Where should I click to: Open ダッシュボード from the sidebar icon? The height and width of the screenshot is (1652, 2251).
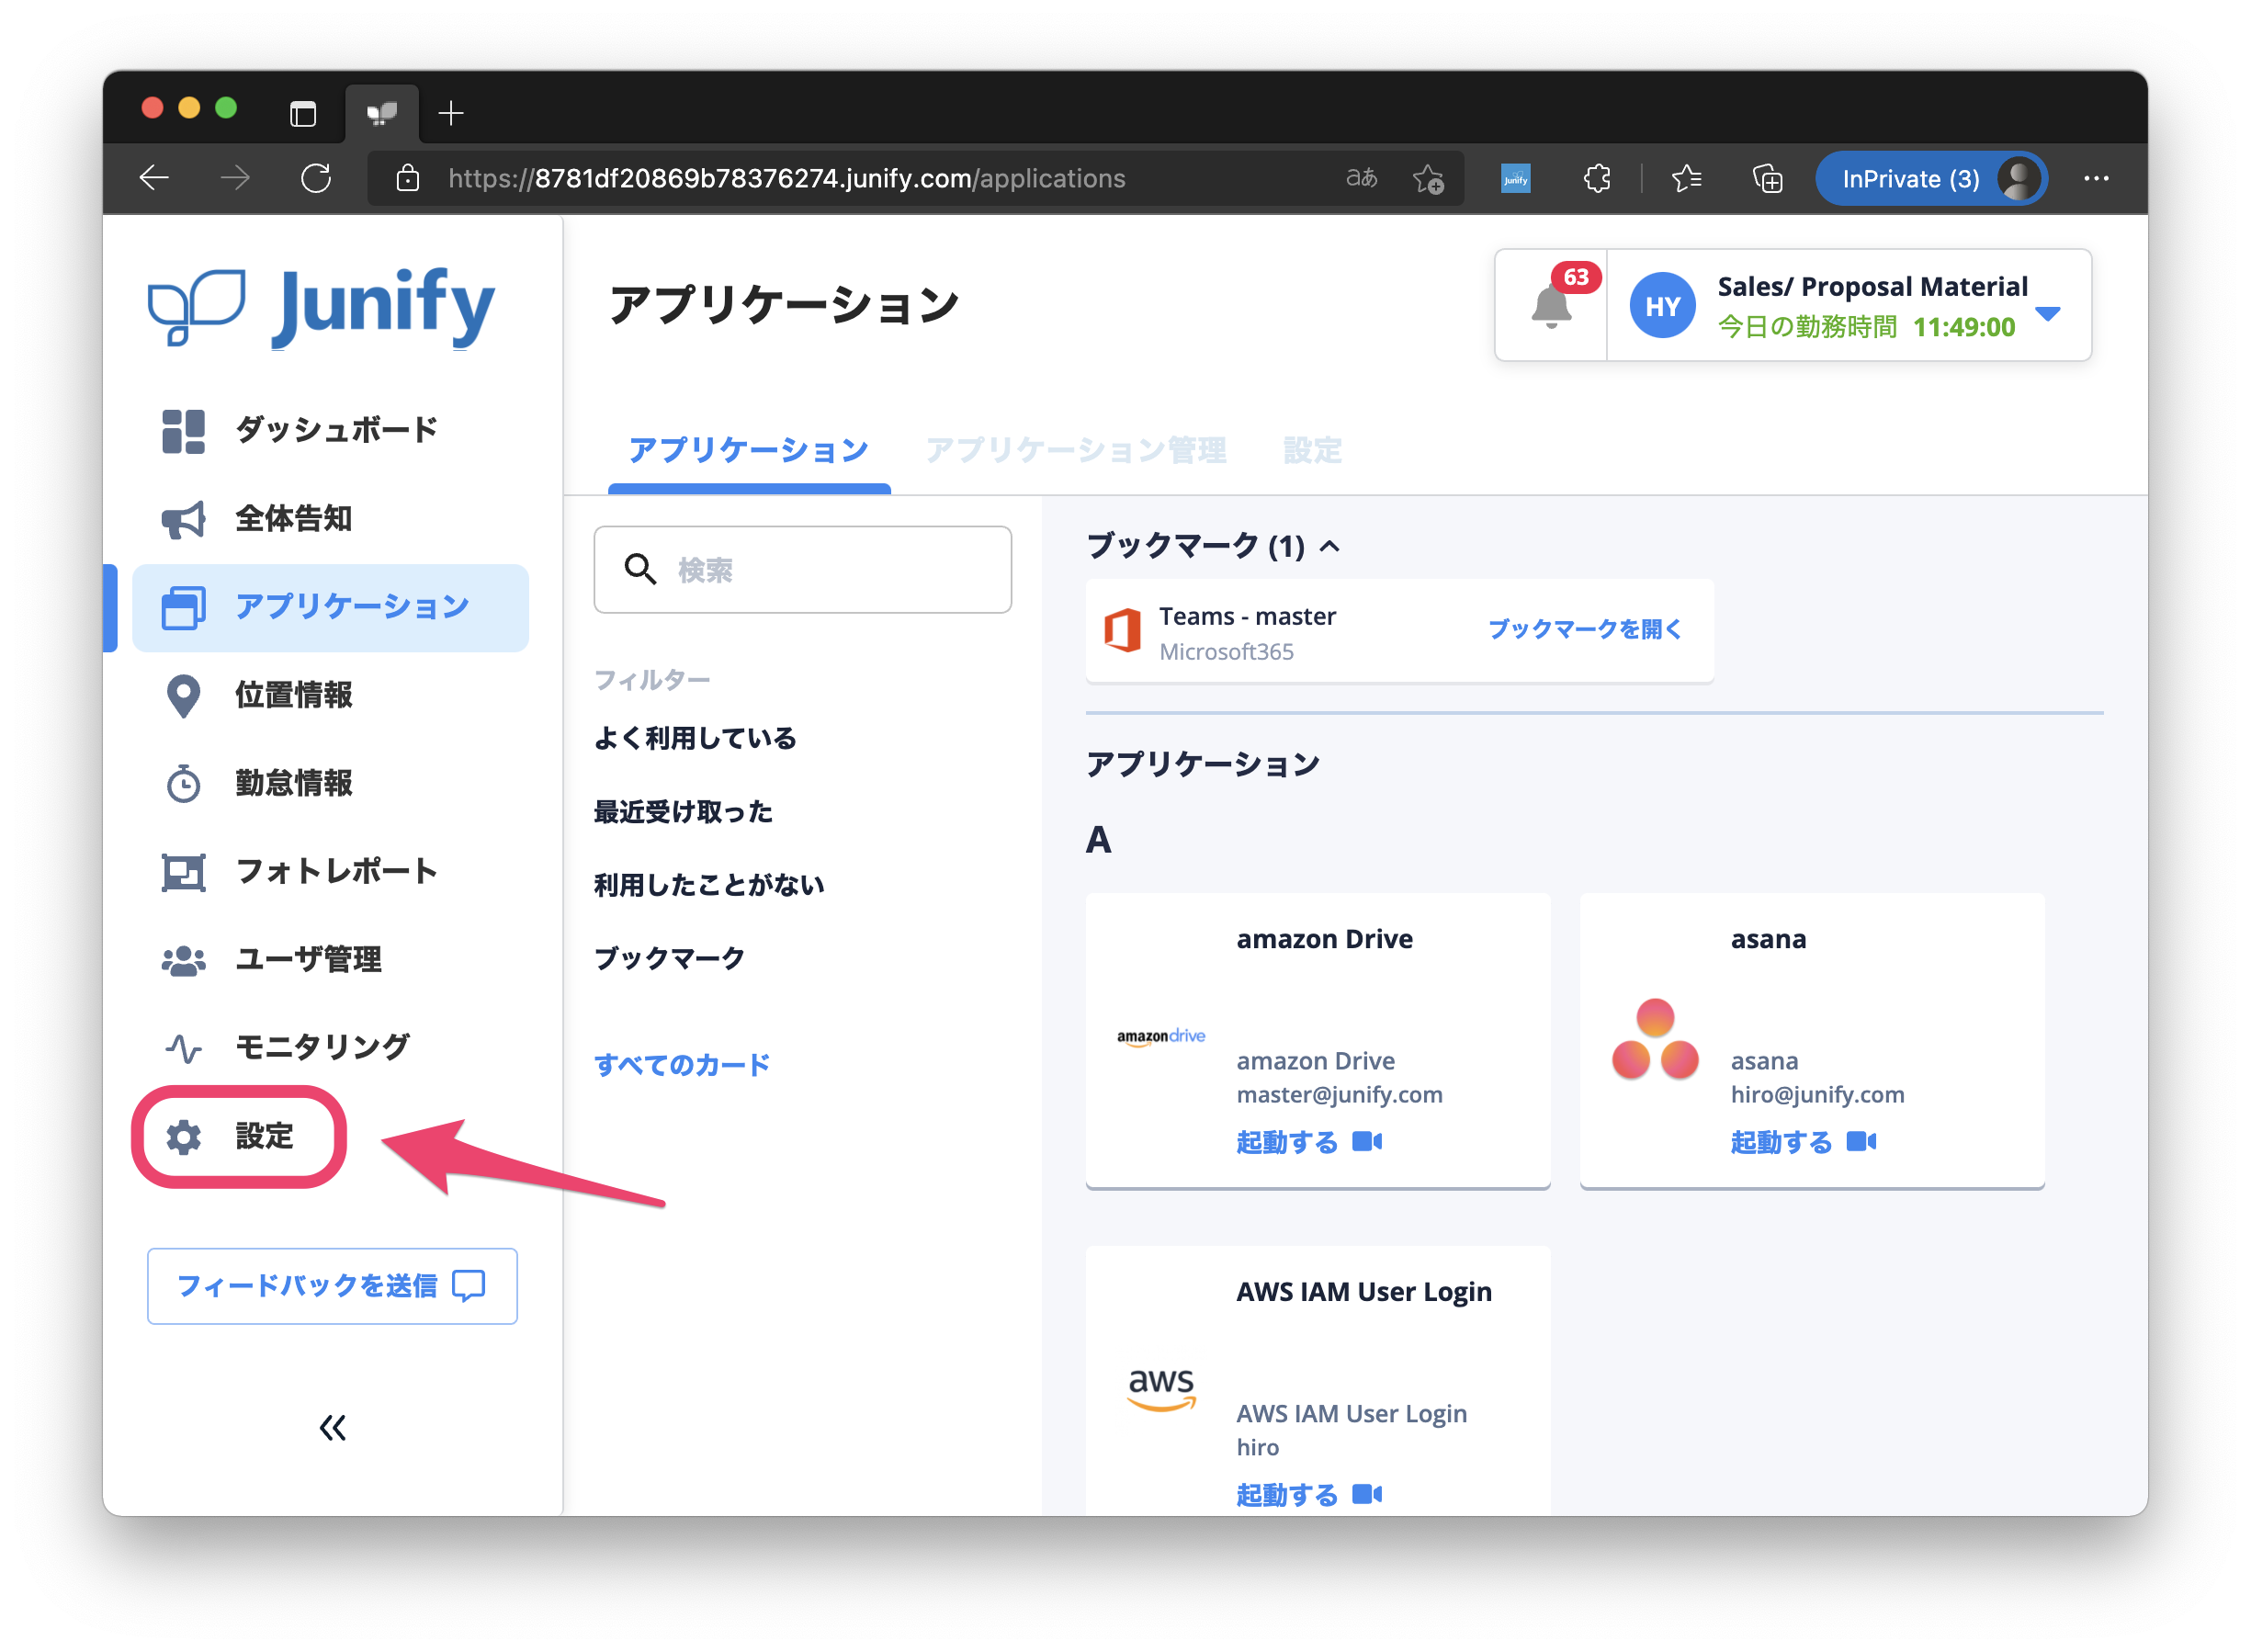pyautogui.click(x=183, y=431)
